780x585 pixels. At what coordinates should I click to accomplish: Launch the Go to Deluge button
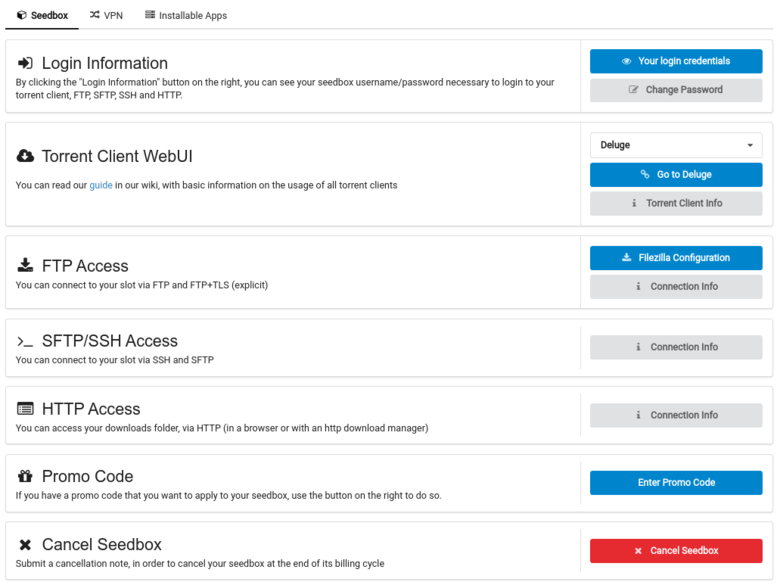coord(676,175)
